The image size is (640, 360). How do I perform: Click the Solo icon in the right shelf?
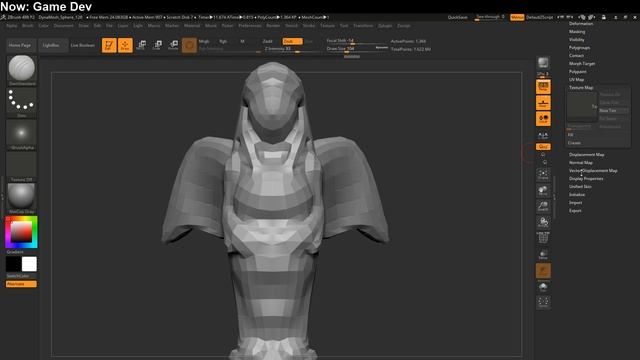coord(543,287)
